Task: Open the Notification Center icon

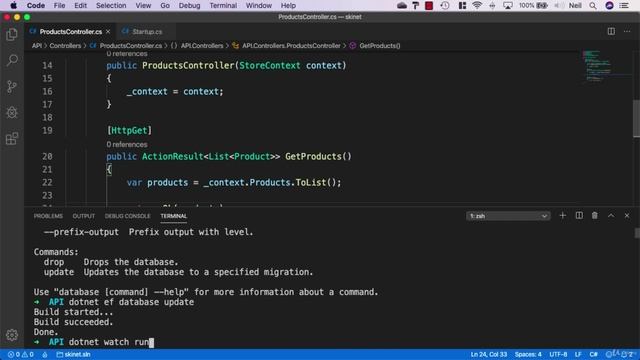Action: click(624, 5)
